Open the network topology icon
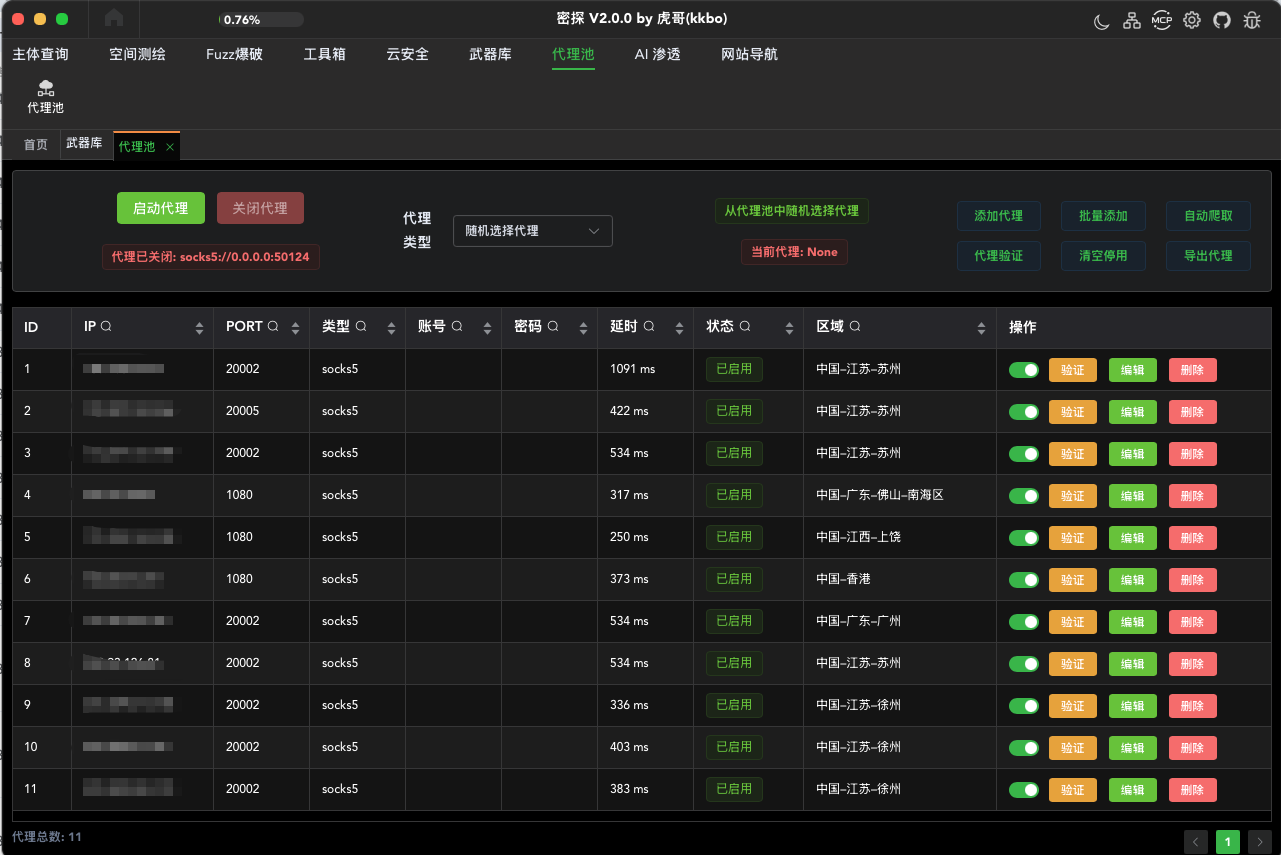The image size is (1281, 855). (1131, 20)
